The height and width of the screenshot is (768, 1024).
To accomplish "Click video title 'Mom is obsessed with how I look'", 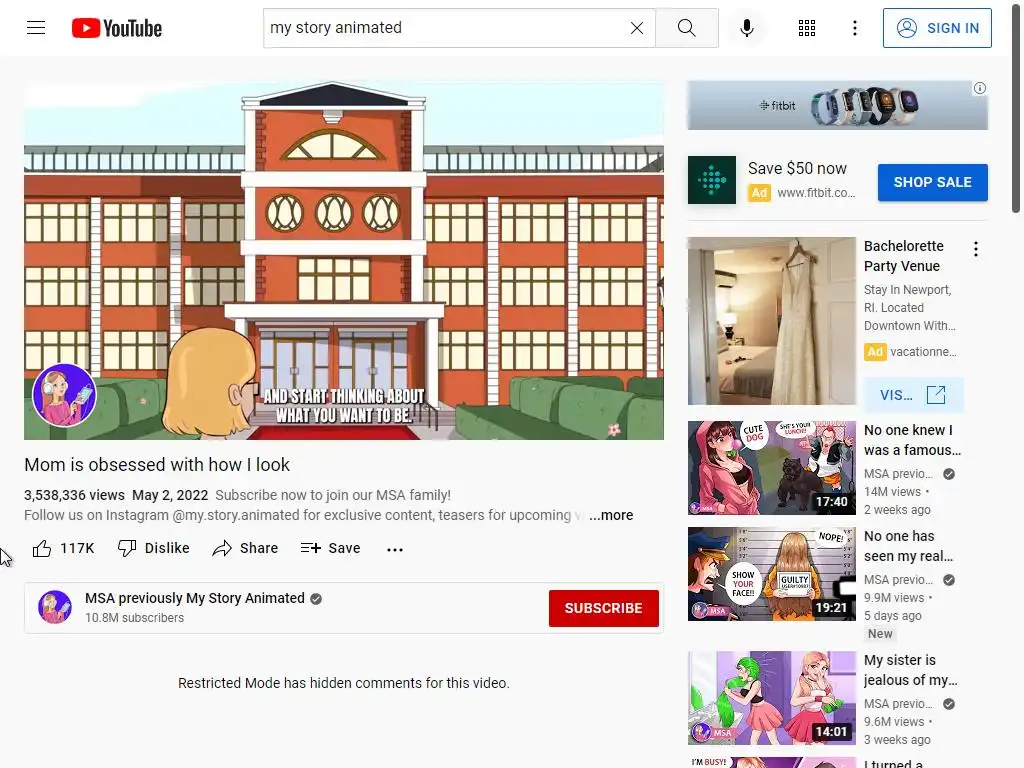I will (157, 464).
